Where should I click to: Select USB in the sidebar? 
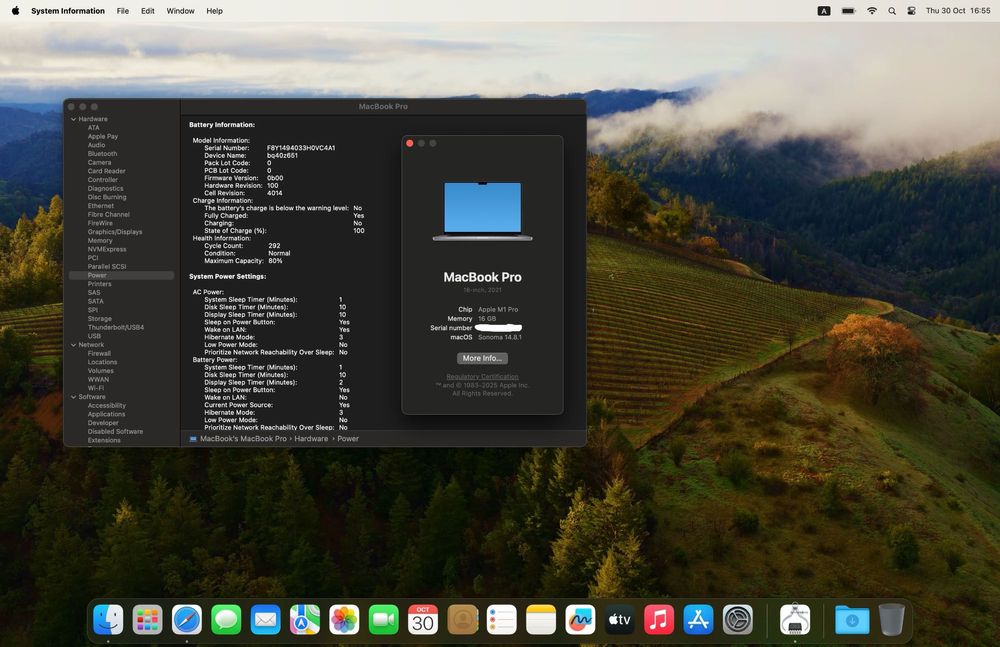pyautogui.click(x=94, y=336)
